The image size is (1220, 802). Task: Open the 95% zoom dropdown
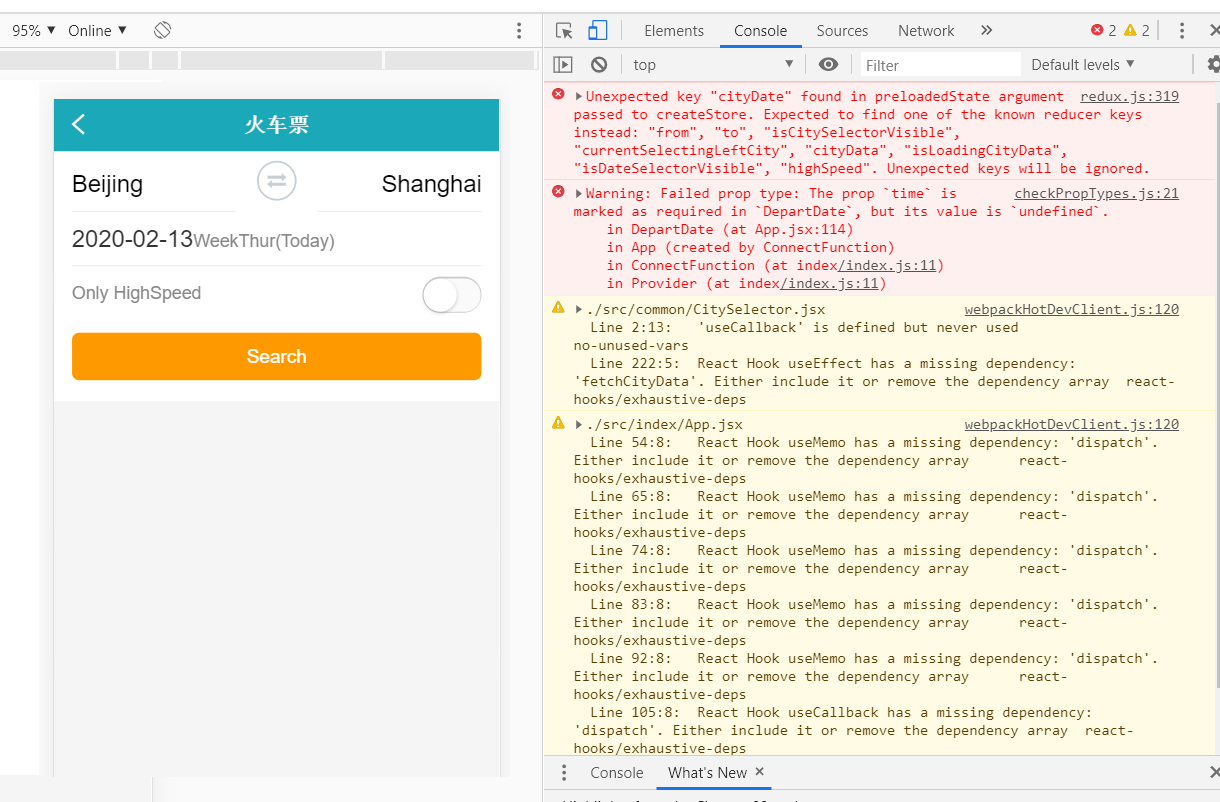[34, 30]
